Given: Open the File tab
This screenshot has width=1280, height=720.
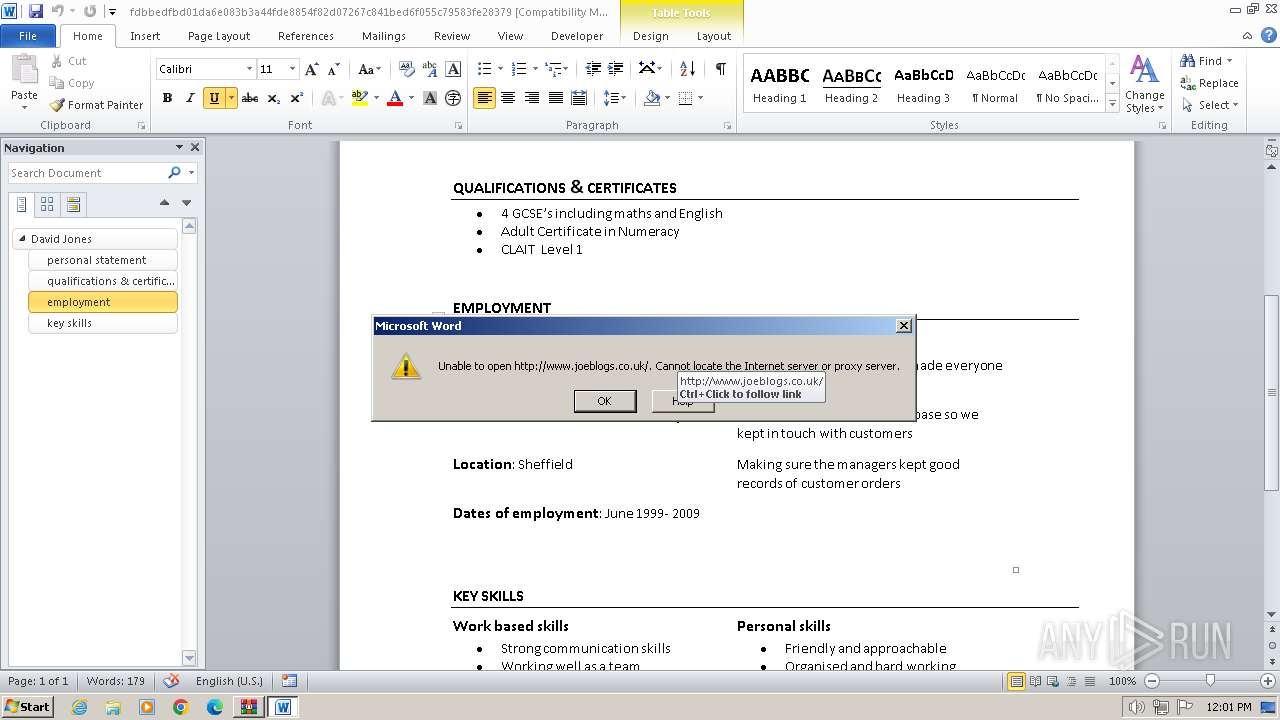Looking at the screenshot, I should [28, 36].
